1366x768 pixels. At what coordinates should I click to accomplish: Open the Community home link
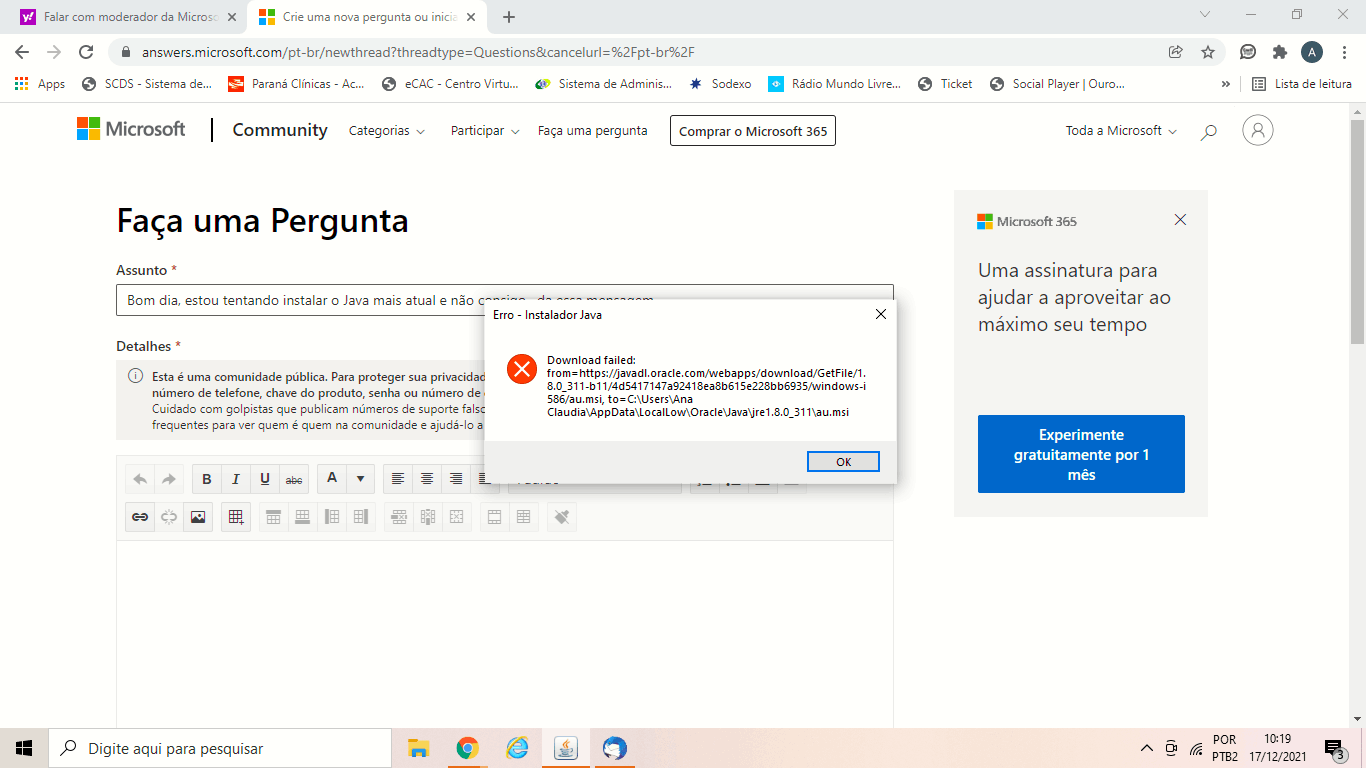click(280, 130)
